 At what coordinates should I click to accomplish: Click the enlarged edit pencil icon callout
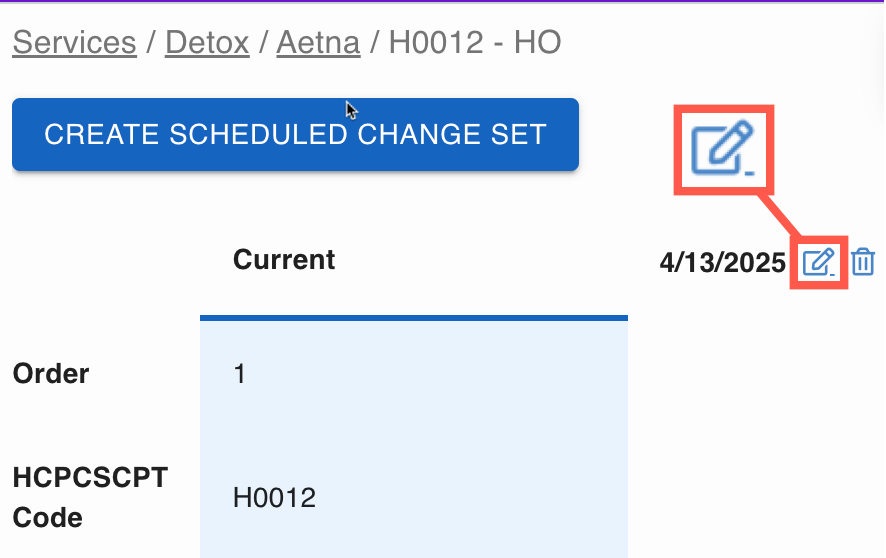coord(724,148)
